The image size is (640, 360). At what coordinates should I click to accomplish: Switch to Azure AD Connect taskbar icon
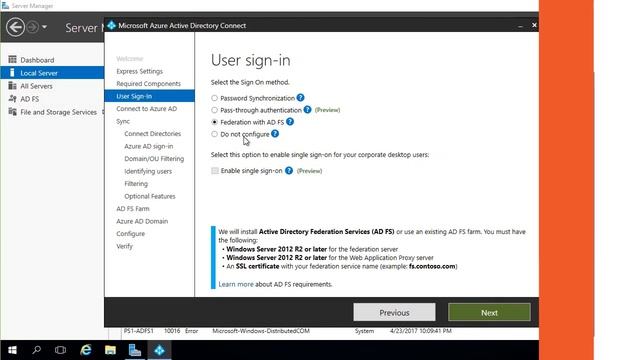point(159,350)
